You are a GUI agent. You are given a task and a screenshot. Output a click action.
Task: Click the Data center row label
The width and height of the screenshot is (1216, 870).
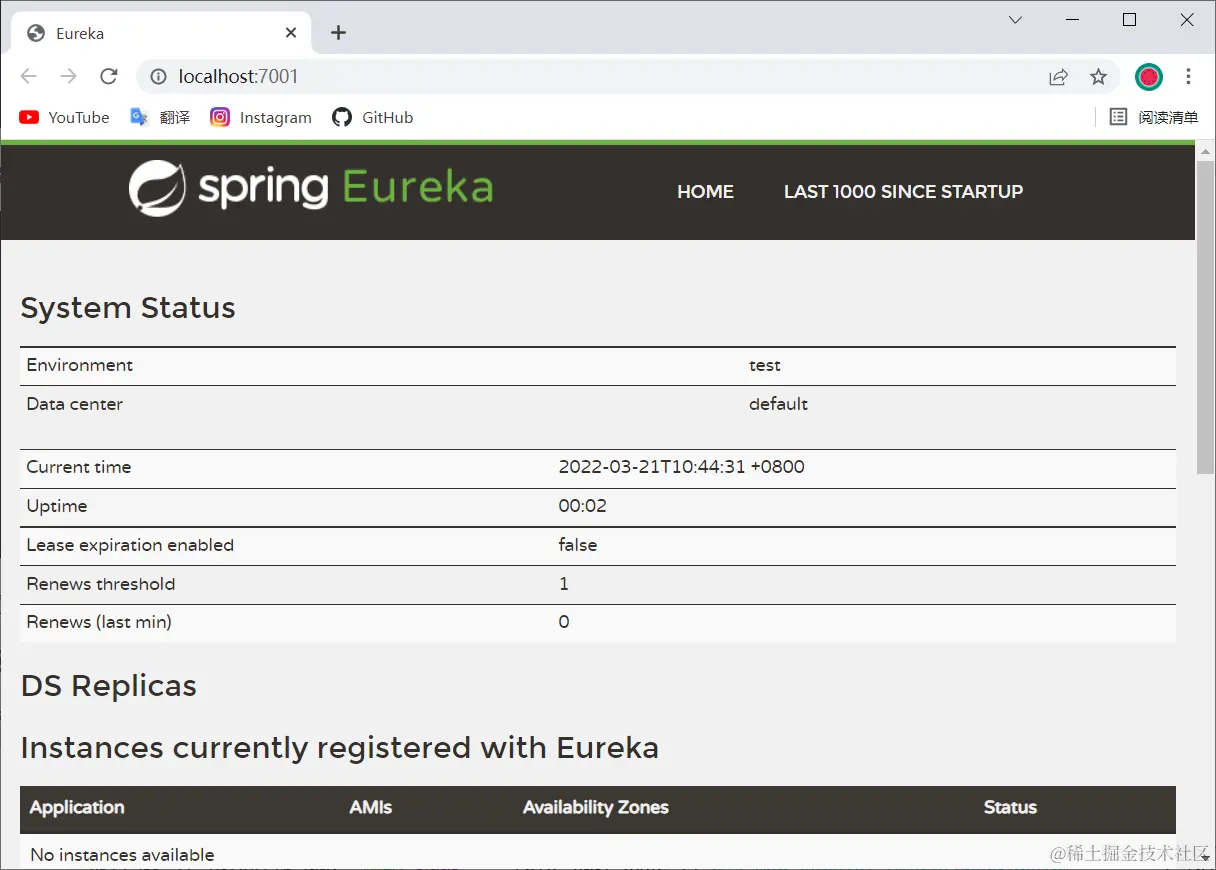pyautogui.click(x=75, y=404)
